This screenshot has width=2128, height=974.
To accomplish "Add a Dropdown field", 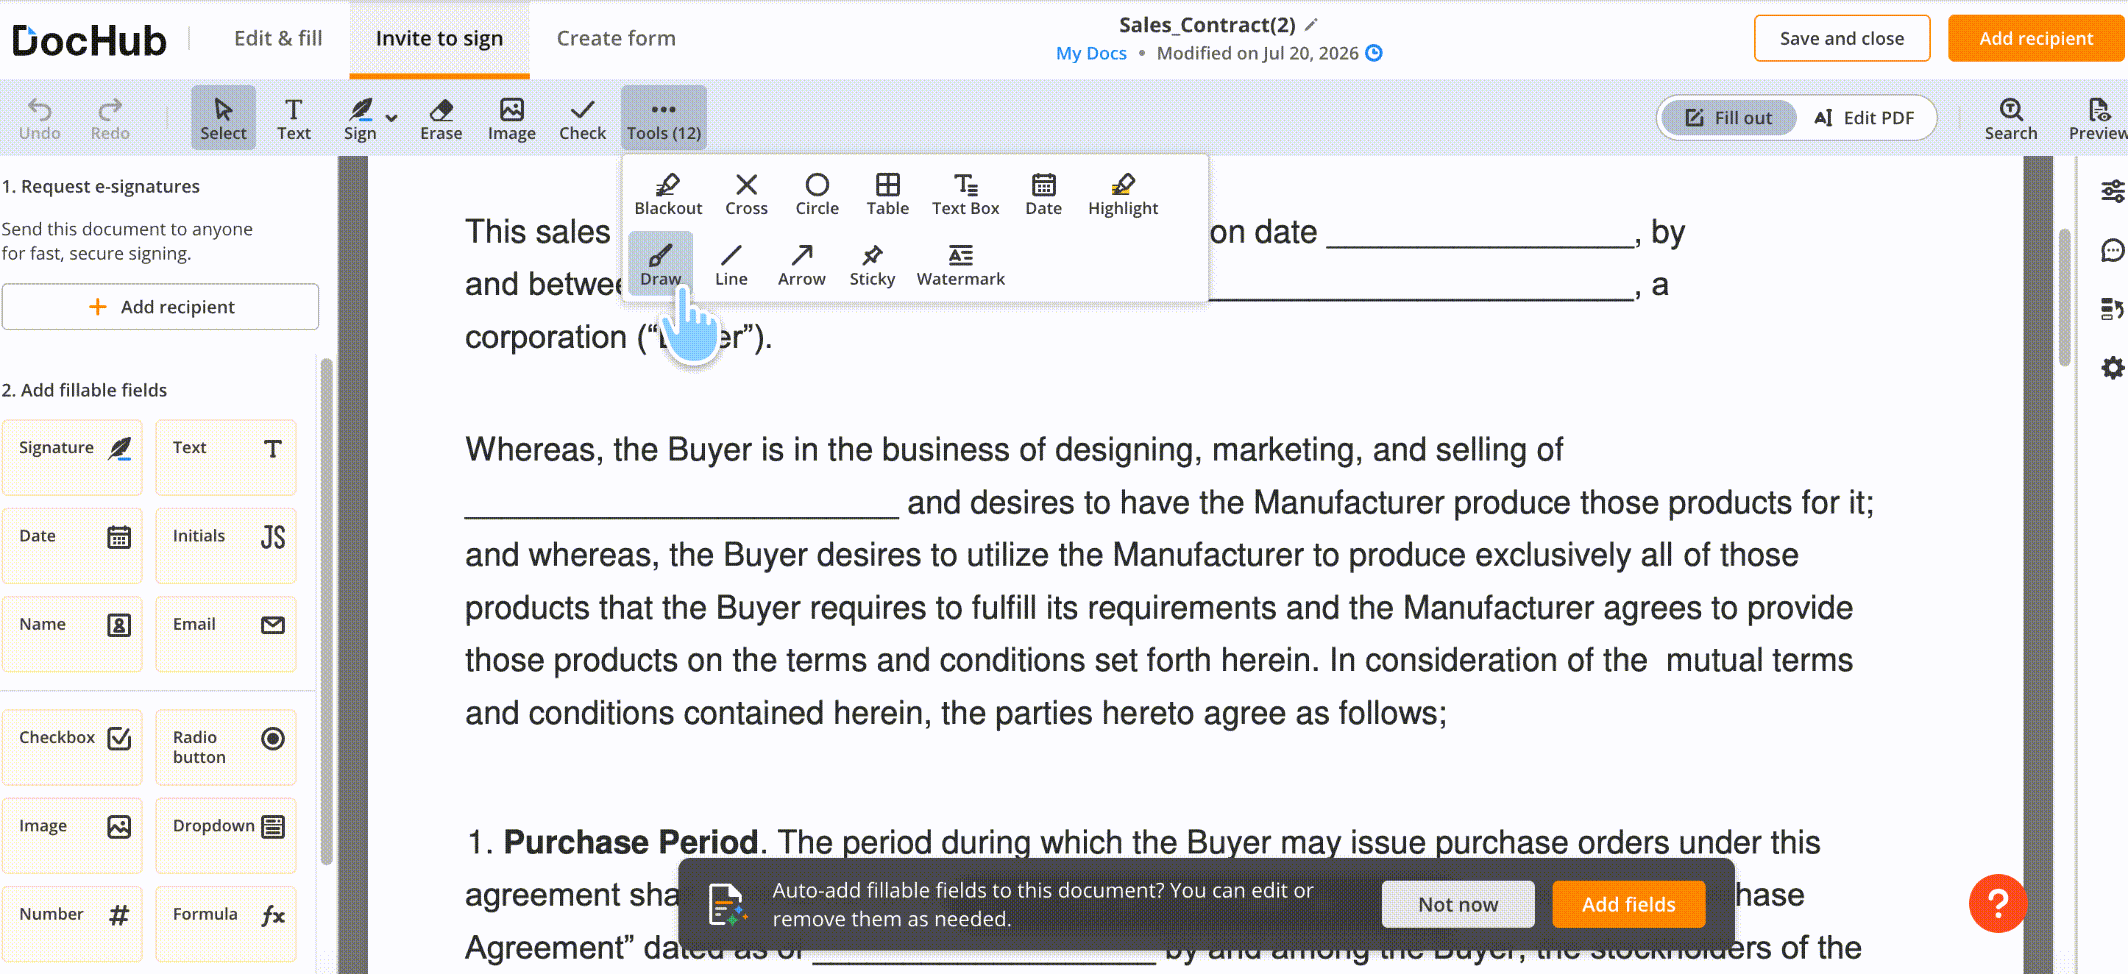I will tap(226, 835).
